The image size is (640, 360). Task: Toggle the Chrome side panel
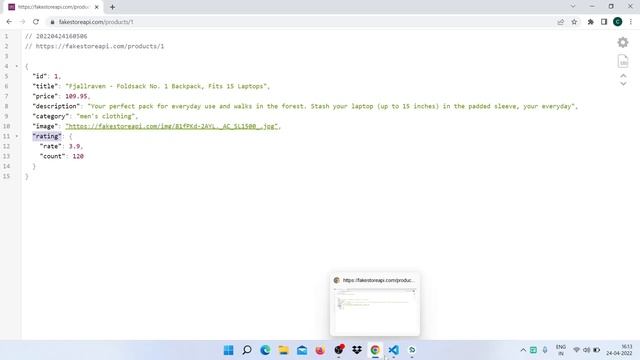pyautogui.click(x=604, y=22)
